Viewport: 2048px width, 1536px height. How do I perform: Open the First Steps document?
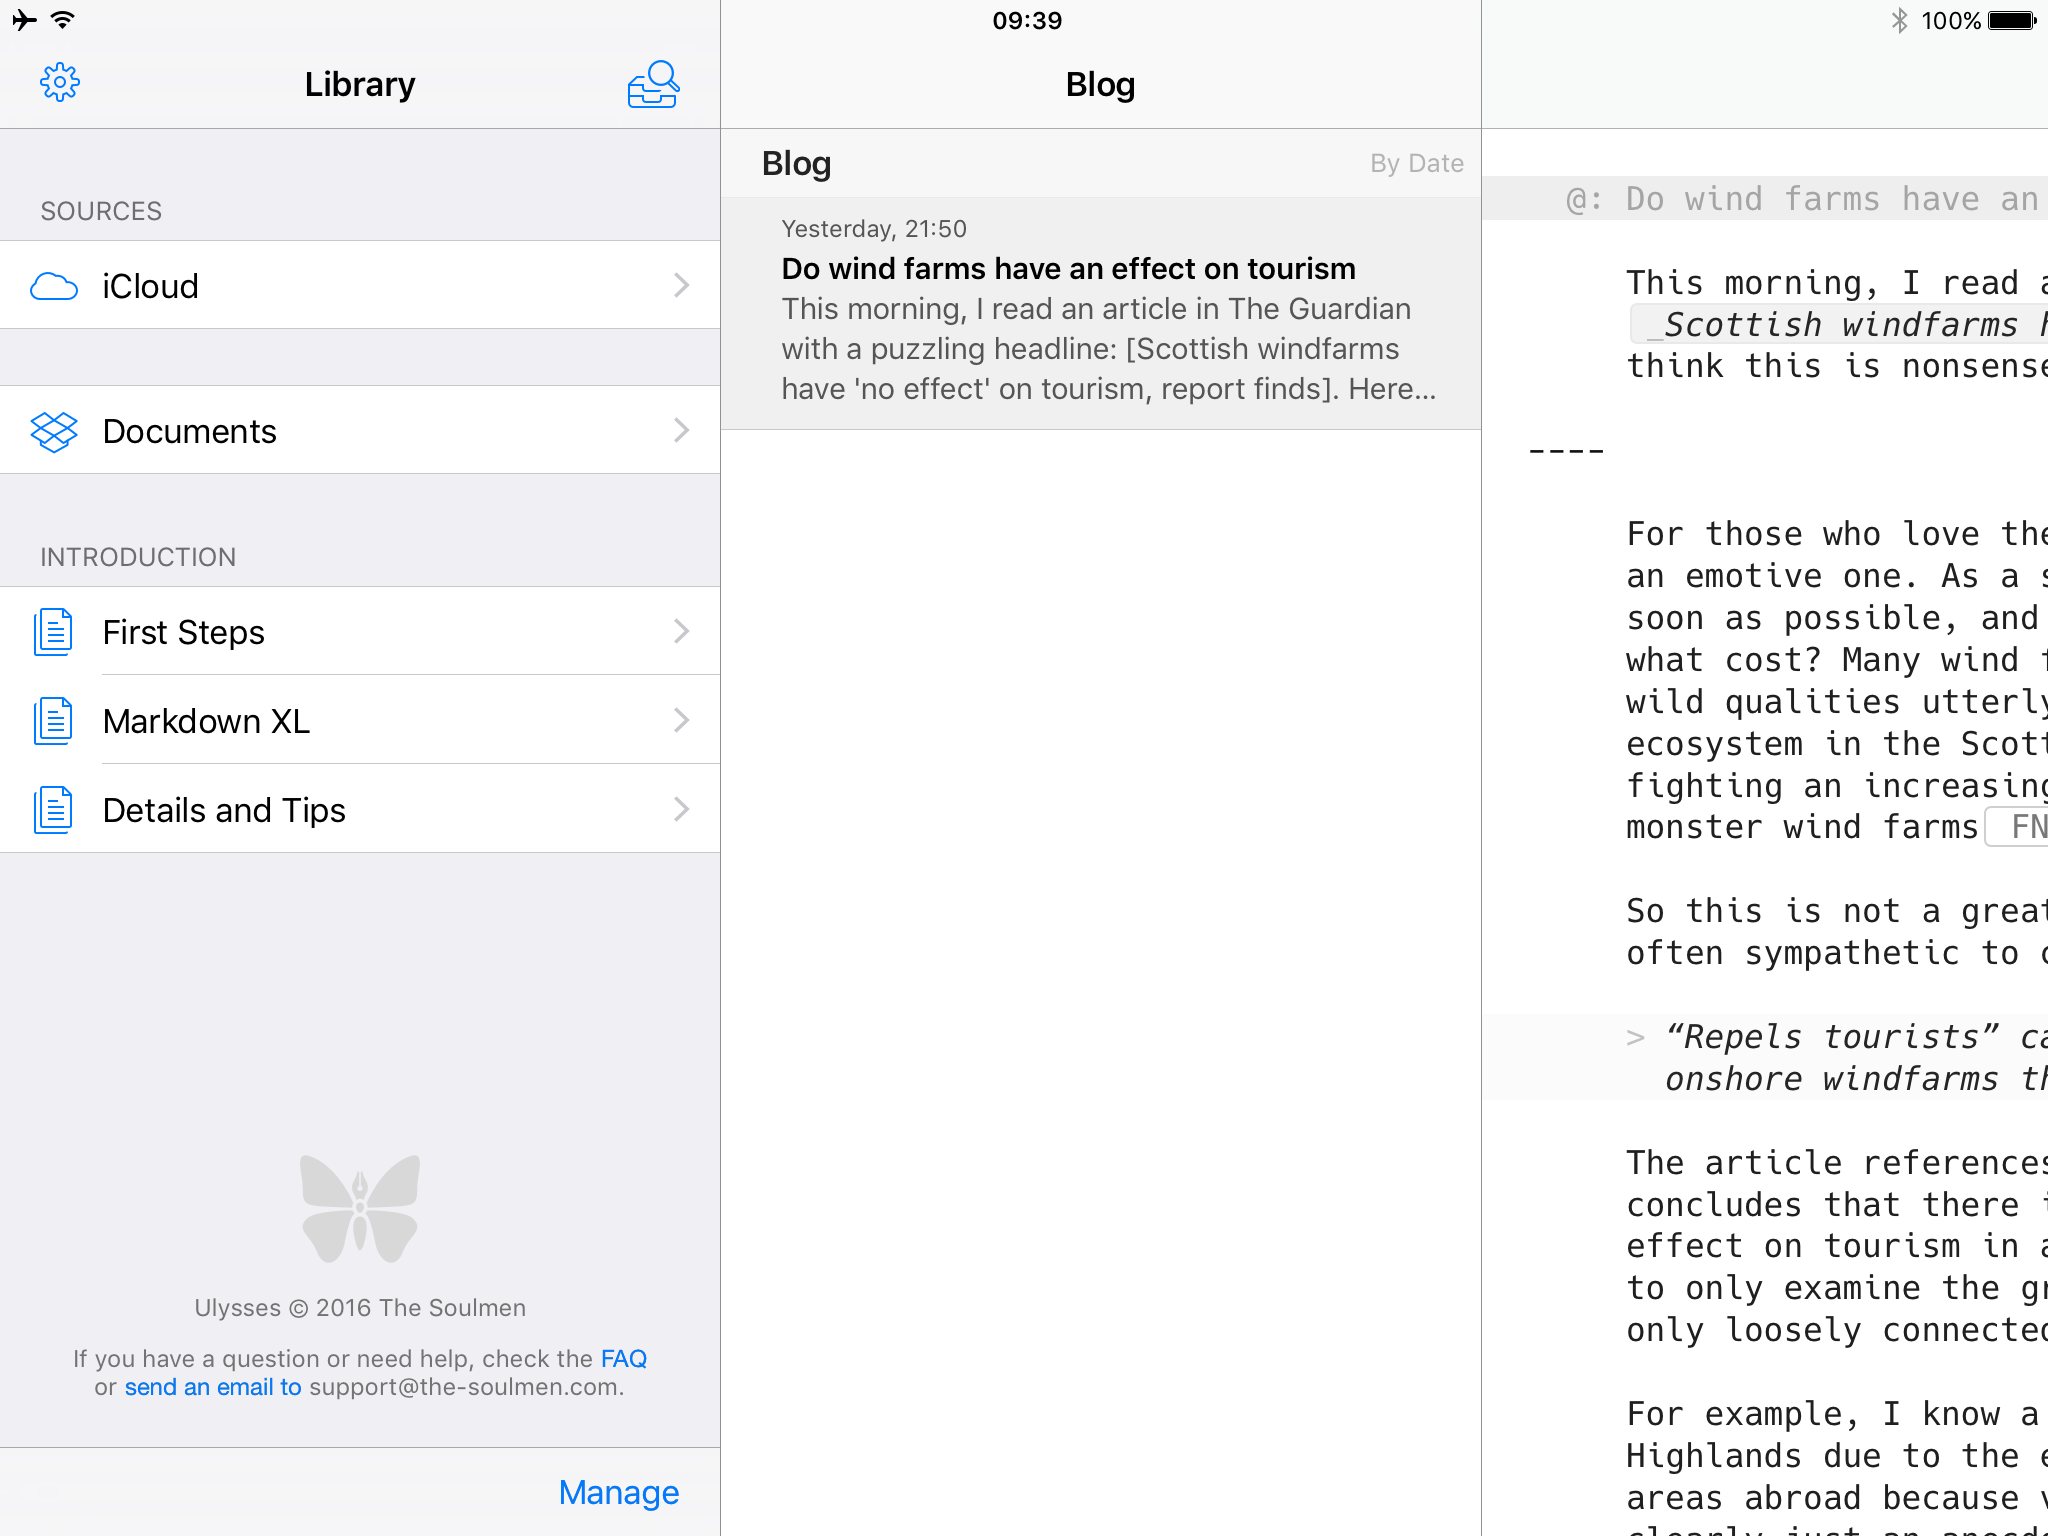[x=360, y=632]
